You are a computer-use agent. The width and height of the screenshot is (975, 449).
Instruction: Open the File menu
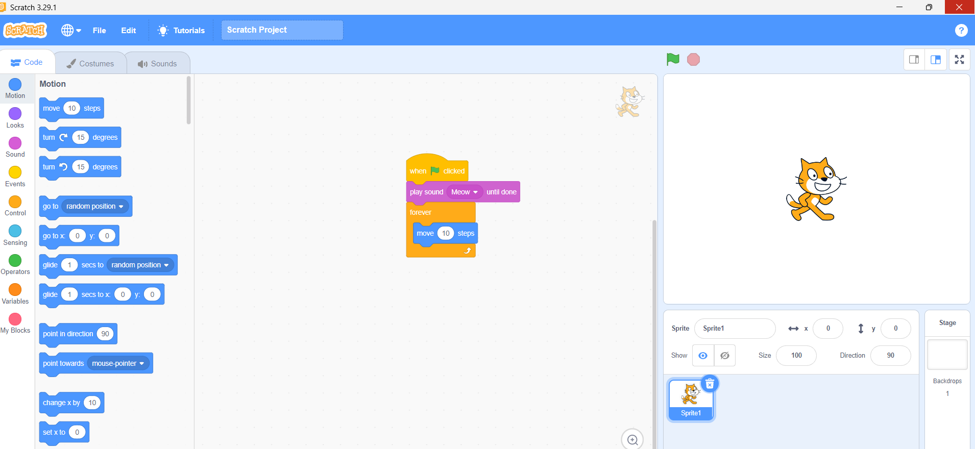click(x=99, y=30)
